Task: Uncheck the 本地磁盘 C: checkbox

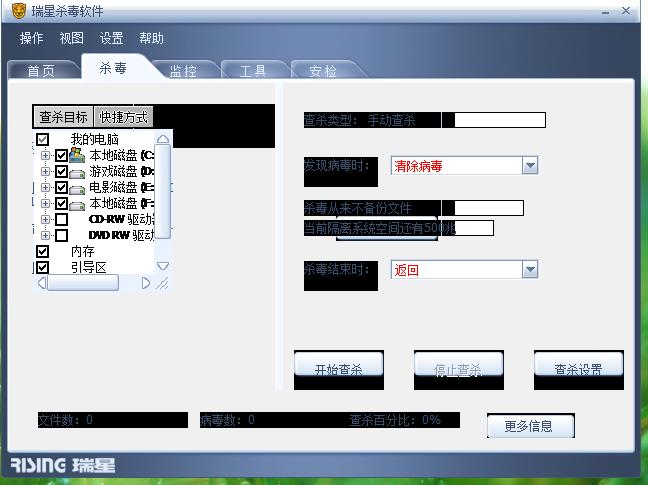Action: click(62, 155)
